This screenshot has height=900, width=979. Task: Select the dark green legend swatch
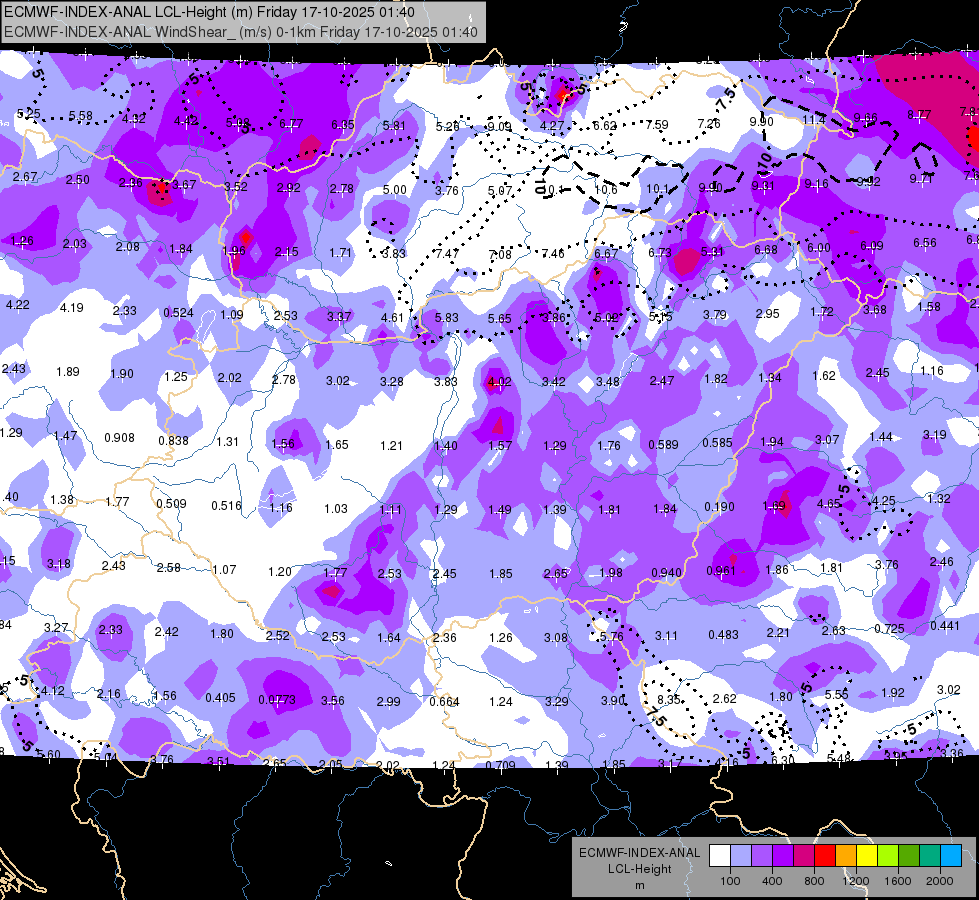[909, 855]
